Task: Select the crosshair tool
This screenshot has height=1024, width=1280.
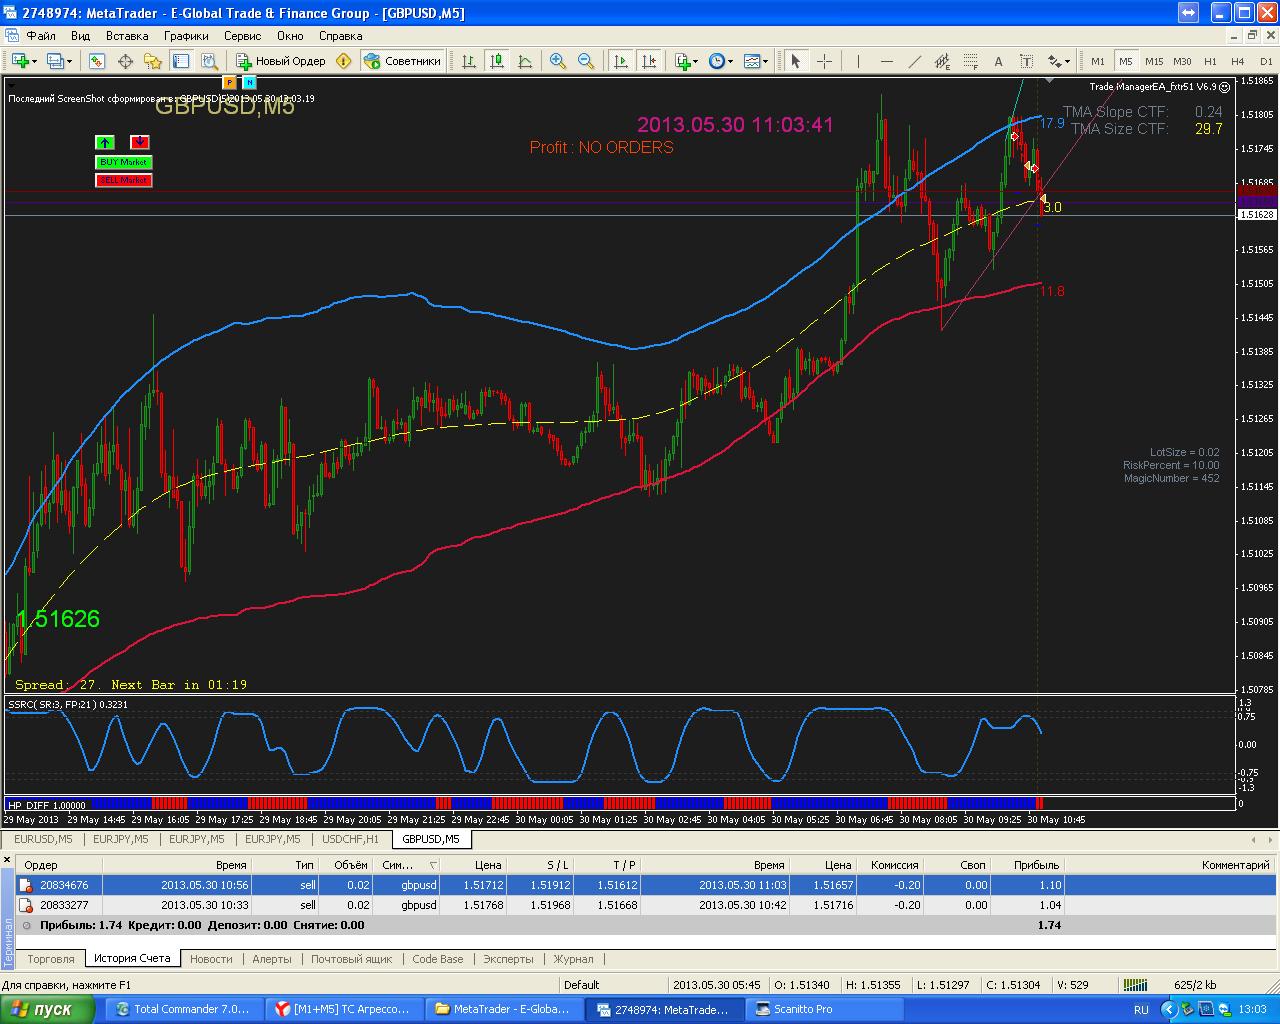Action: point(824,61)
